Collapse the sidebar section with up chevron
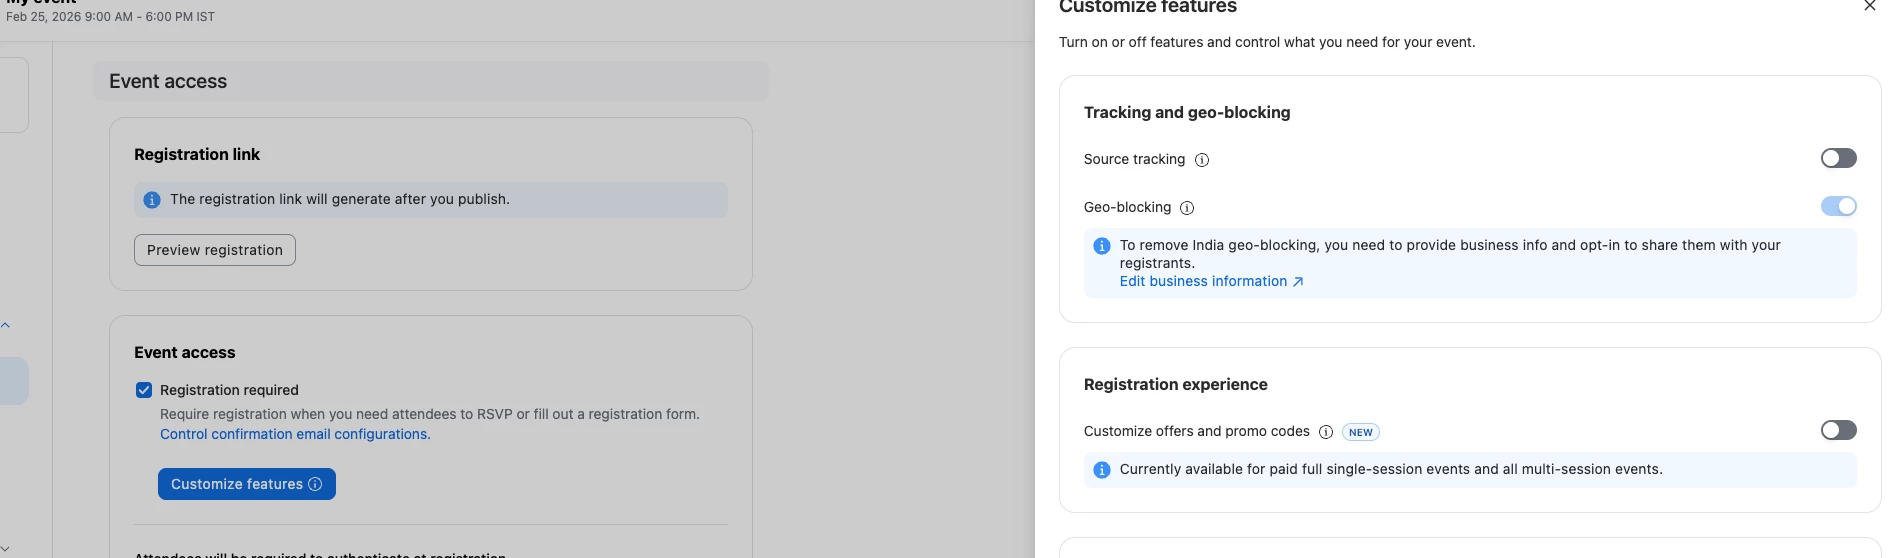Image resolution: width=1903 pixels, height=558 pixels. (6, 325)
